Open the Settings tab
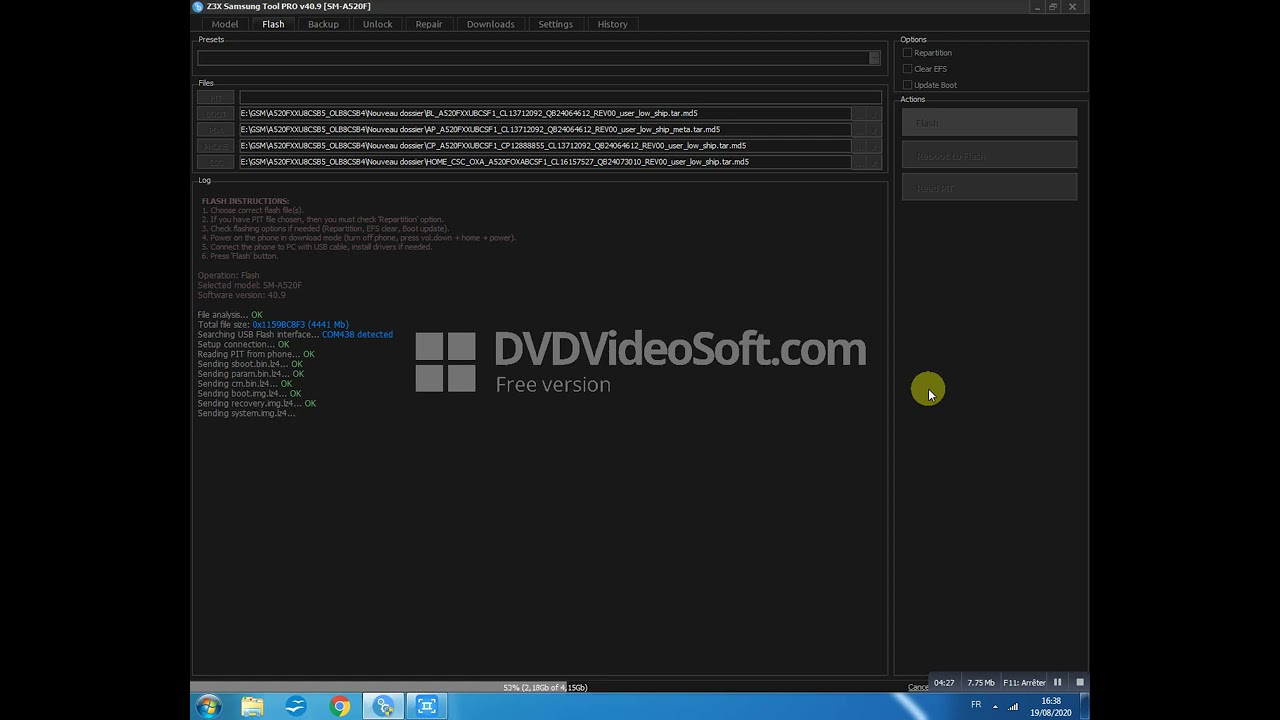This screenshot has width=1280, height=720. (x=555, y=24)
